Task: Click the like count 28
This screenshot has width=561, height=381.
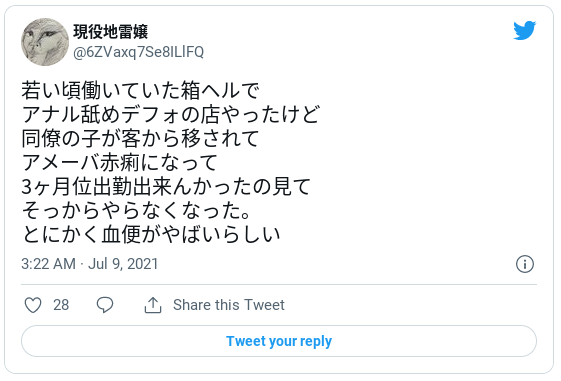Action: click(61, 305)
